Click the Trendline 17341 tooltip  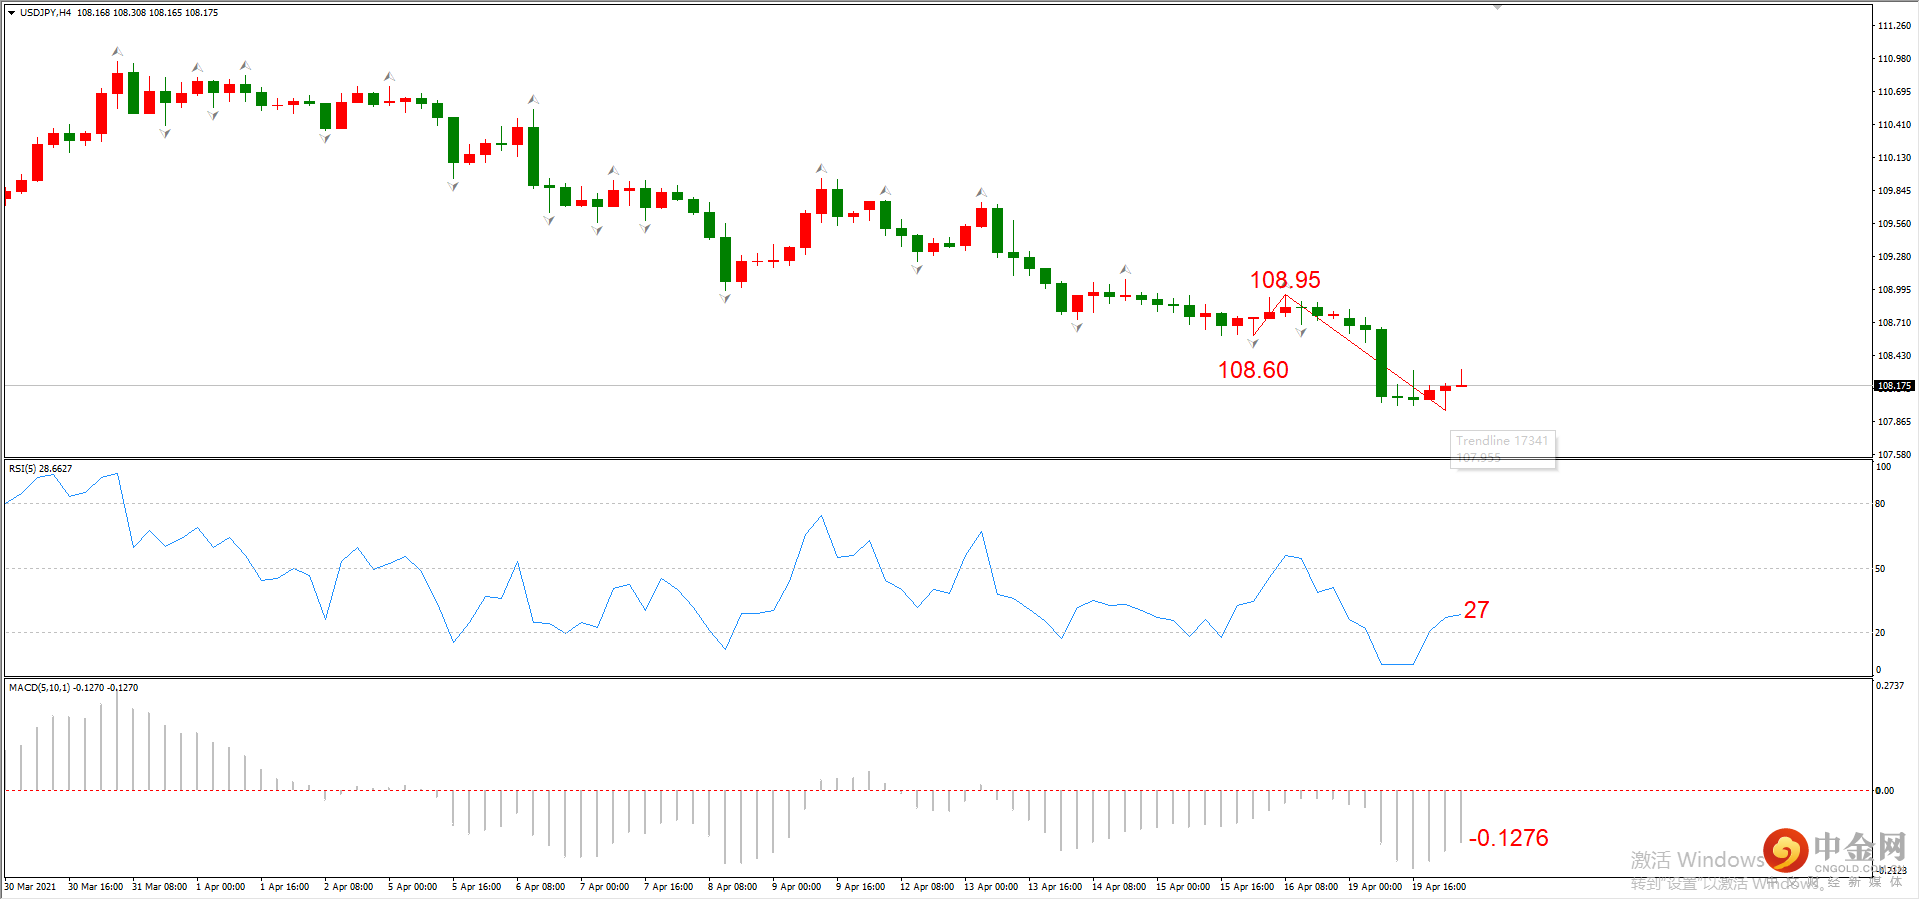[1503, 449]
